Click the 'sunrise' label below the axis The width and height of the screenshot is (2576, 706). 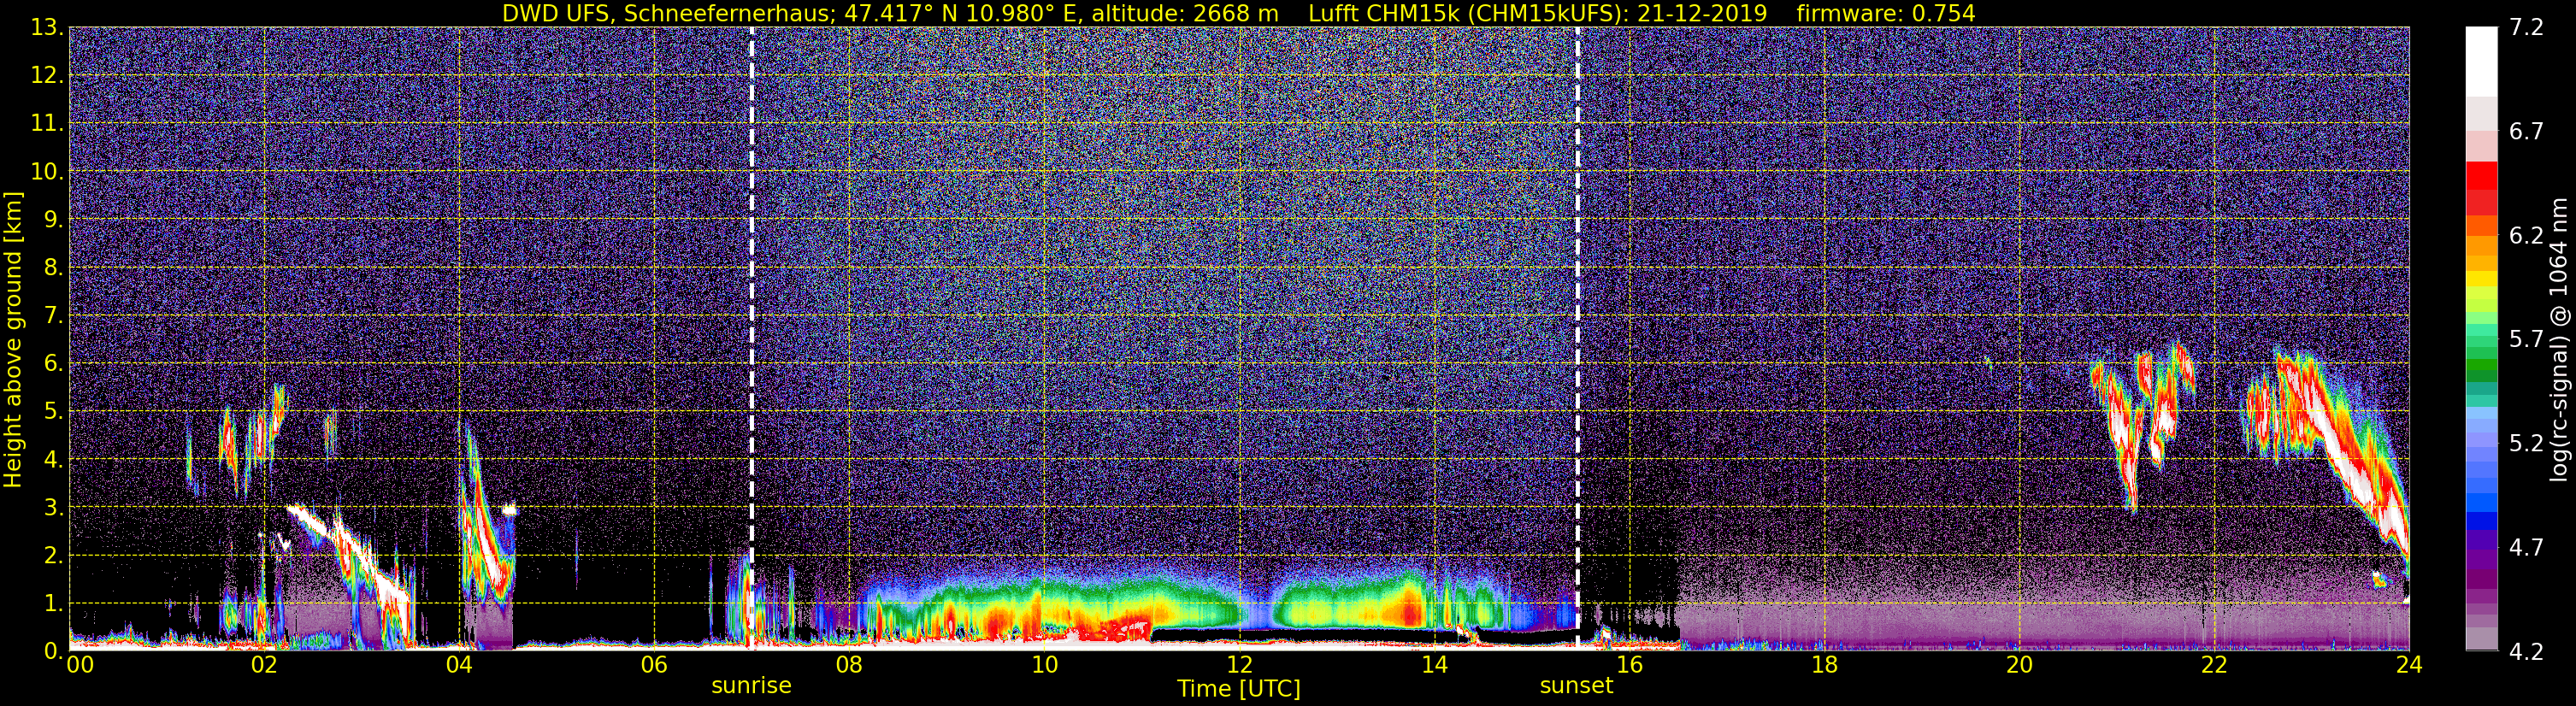[751, 686]
